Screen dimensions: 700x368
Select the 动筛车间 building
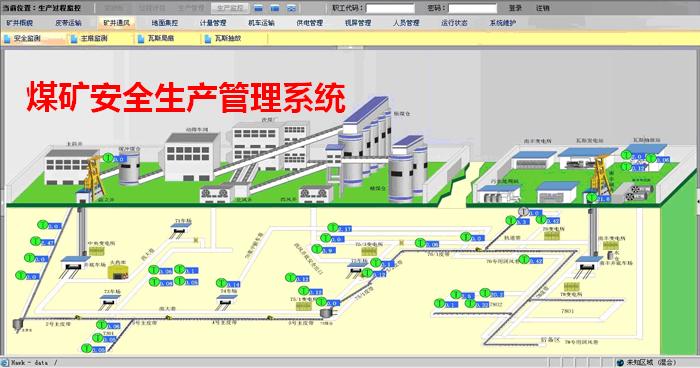192,157
